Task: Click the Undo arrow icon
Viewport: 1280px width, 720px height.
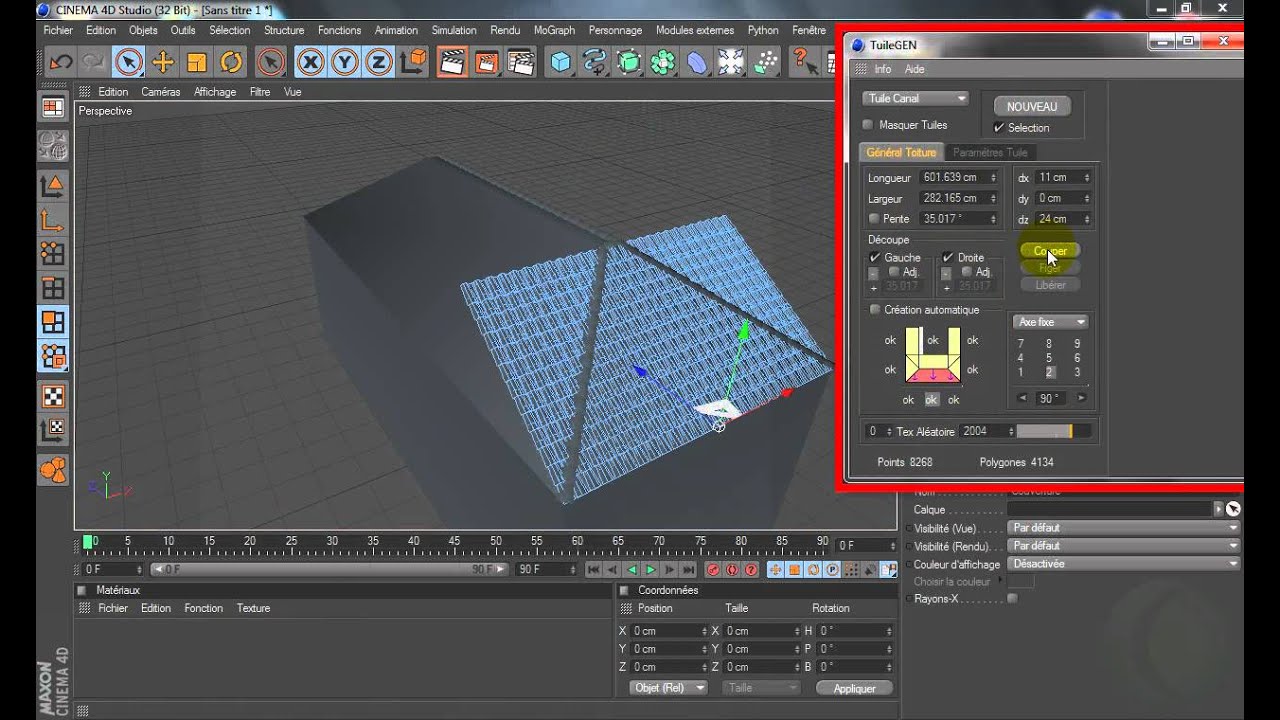Action: [x=61, y=62]
